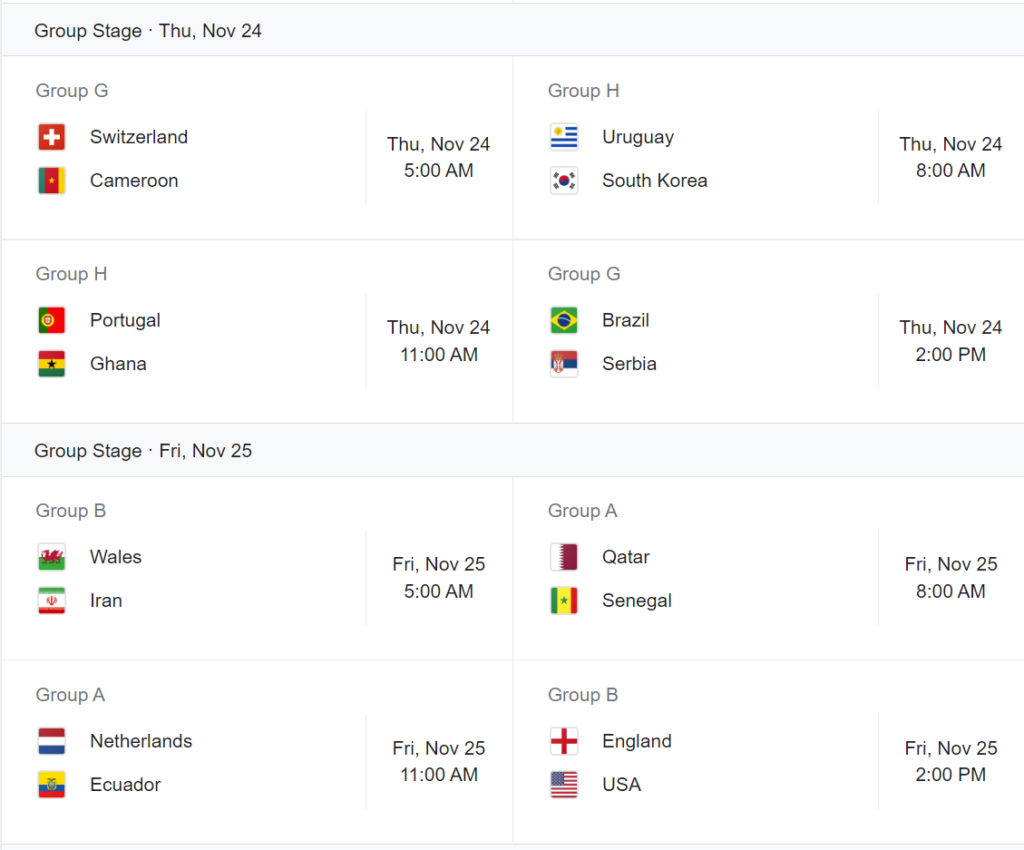Click the Portugal flag icon
The height and width of the screenshot is (850, 1024).
pyautogui.click(x=52, y=320)
